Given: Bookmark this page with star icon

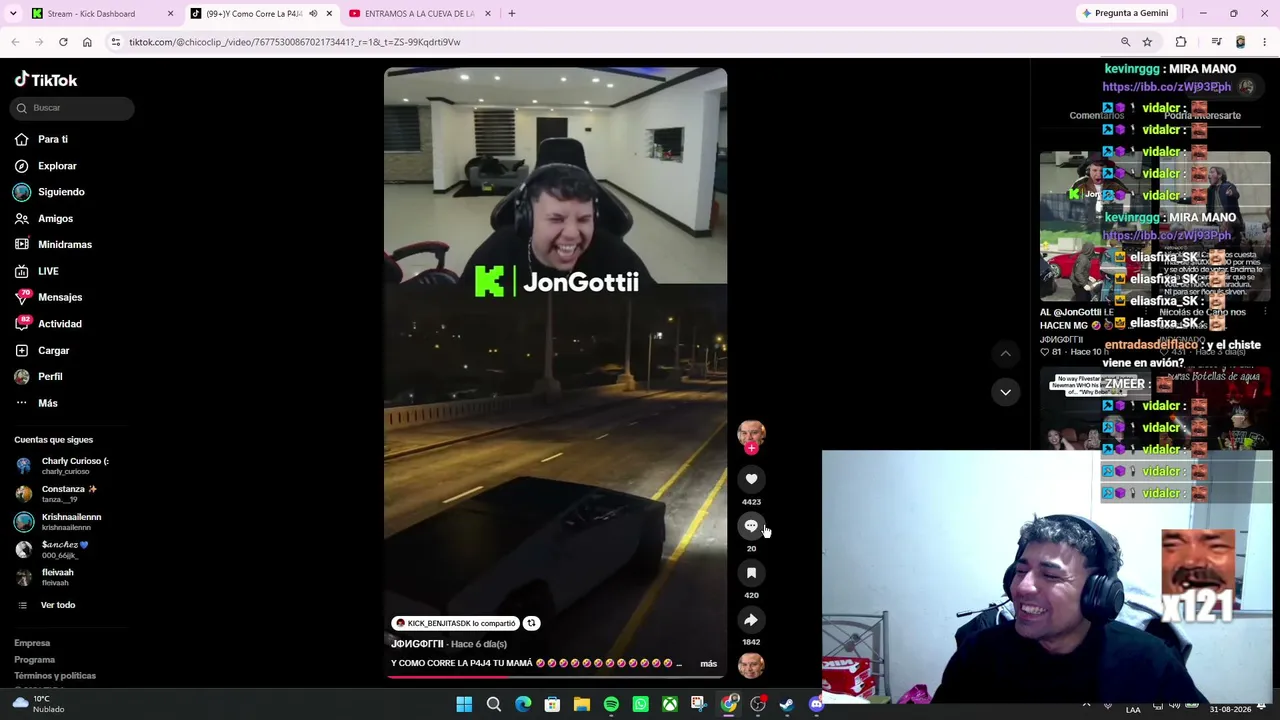Looking at the screenshot, I should click(1147, 42).
